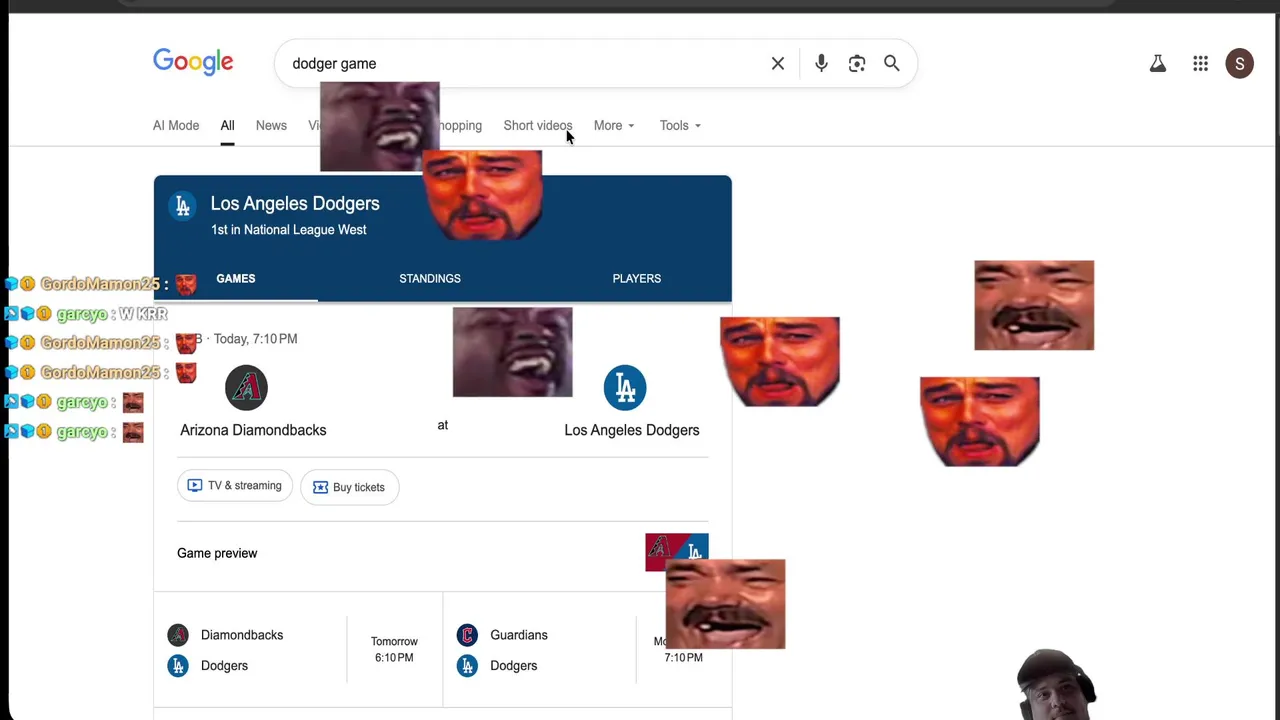Click the Google logo
Viewport: 1280px width, 720px height.
tap(193, 62)
